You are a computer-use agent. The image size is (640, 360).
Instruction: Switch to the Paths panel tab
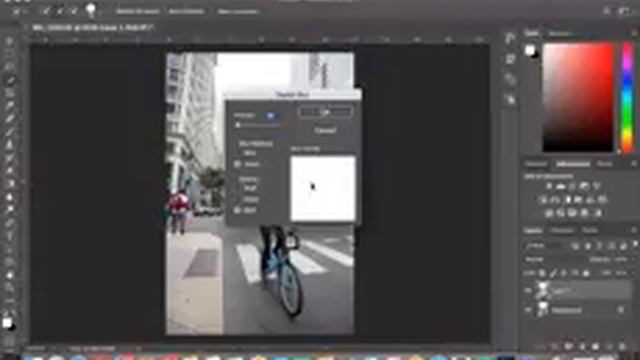[590, 231]
